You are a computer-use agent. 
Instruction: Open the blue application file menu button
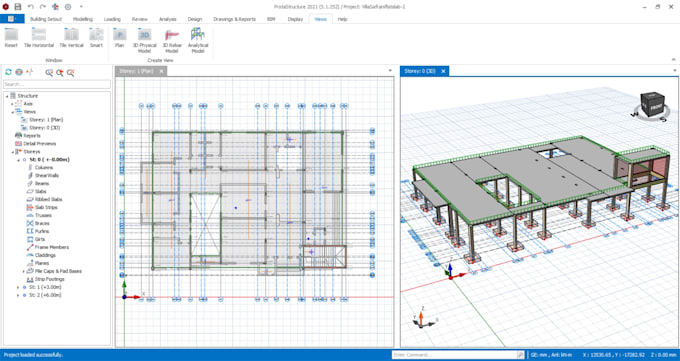point(12,19)
